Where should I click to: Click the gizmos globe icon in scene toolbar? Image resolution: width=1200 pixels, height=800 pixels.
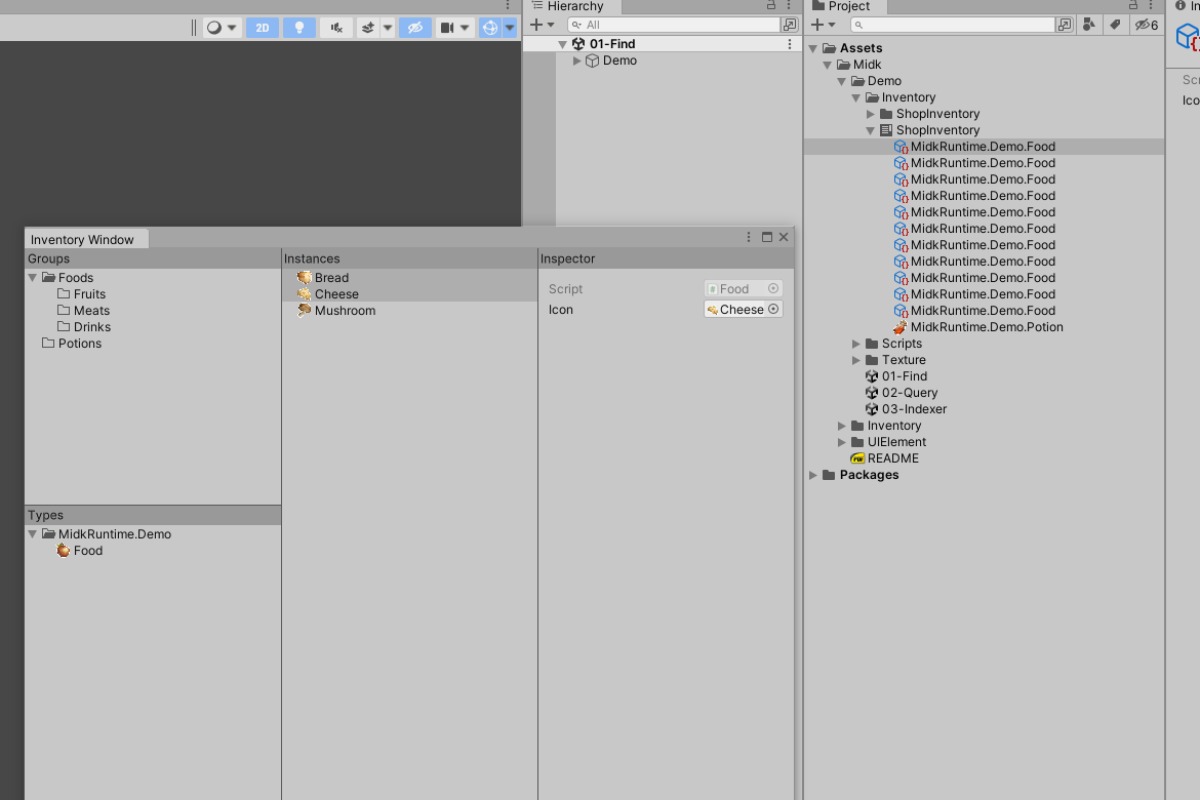coord(490,27)
